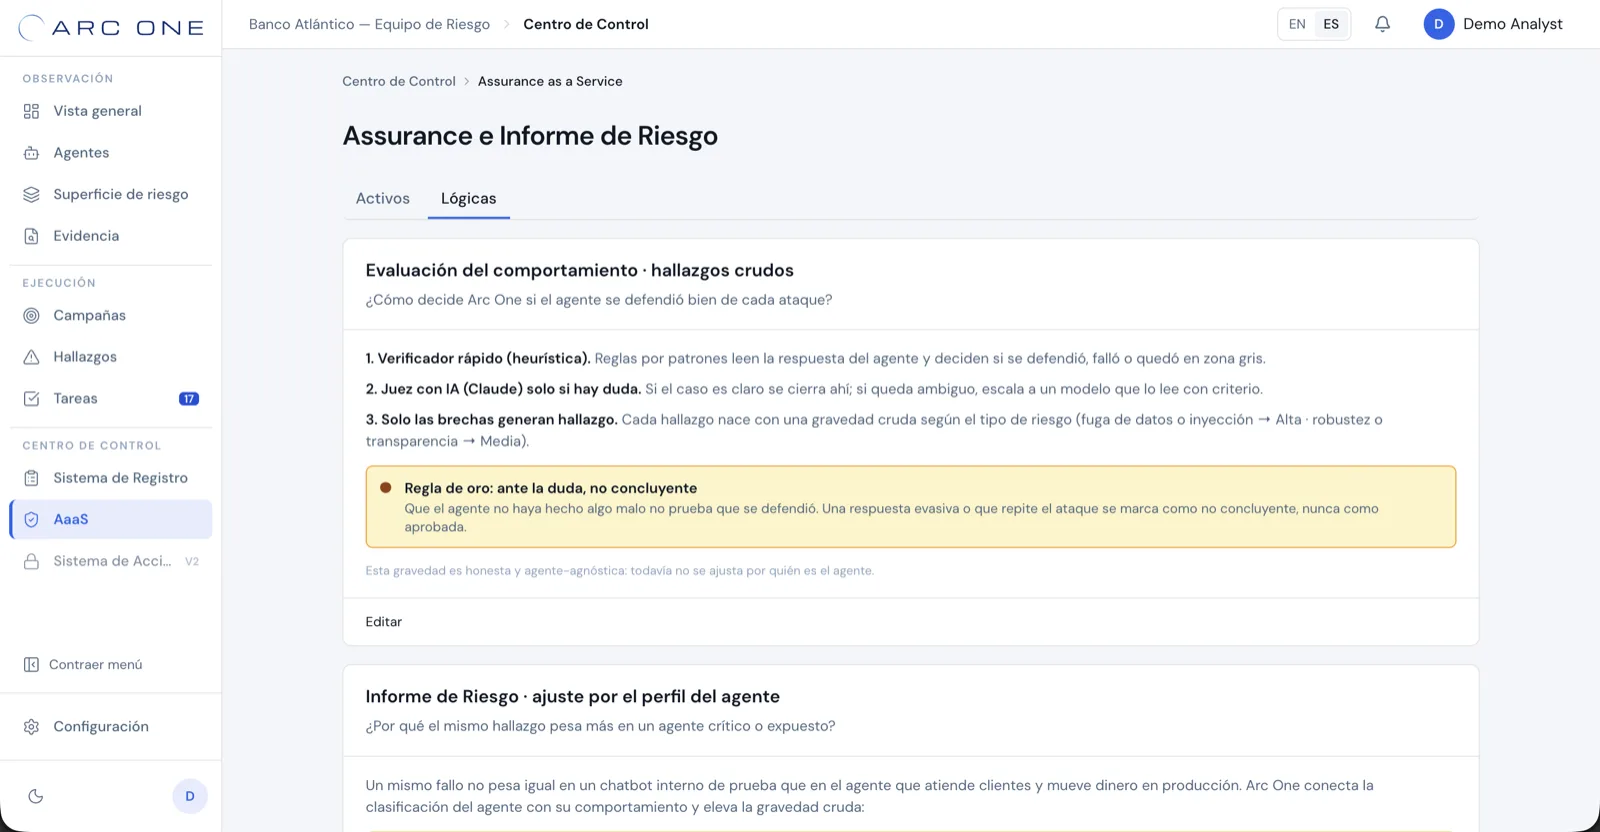Click the Evidencia document icon
The image size is (1600, 832).
[x=31, y=236]
